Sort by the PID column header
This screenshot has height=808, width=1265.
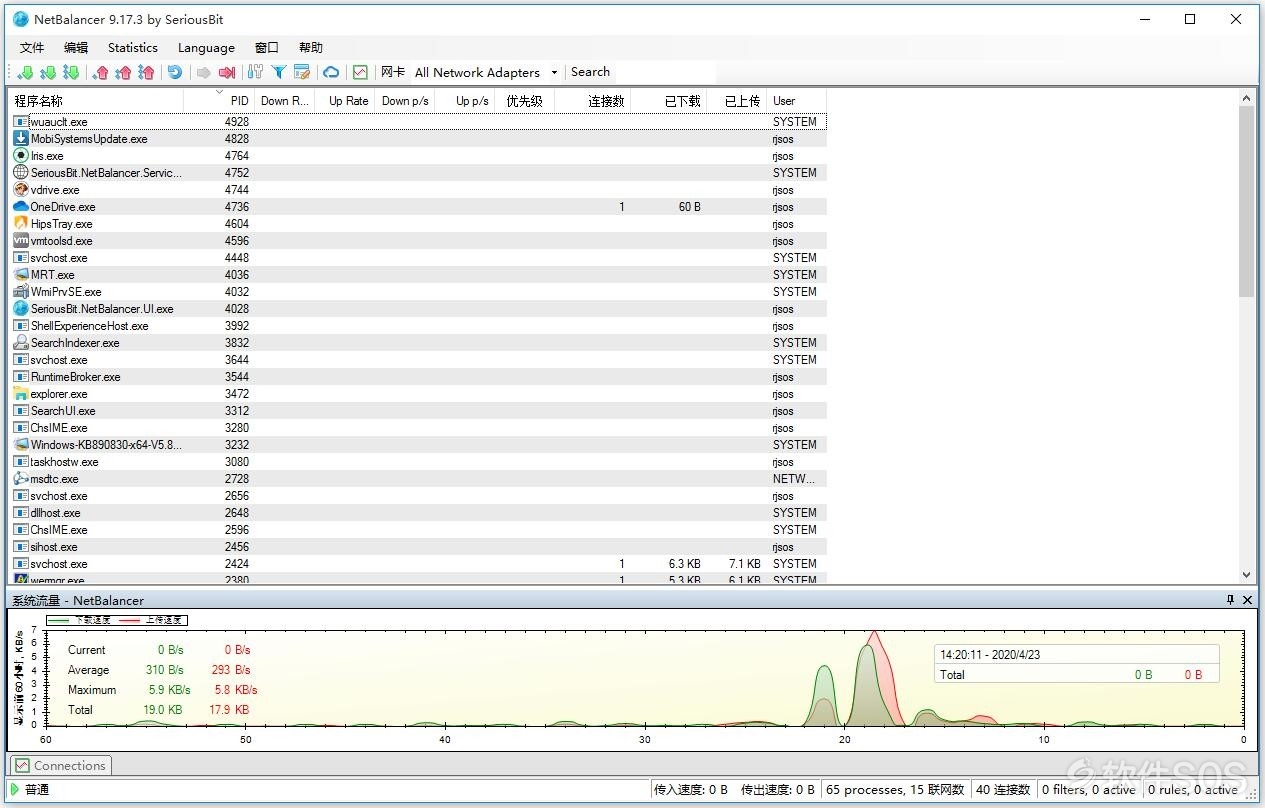[219, 100]
